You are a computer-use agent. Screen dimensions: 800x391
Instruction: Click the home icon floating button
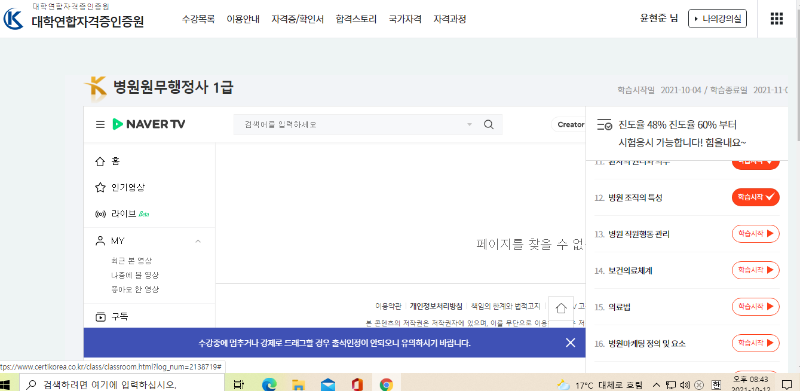pos(561,308)
